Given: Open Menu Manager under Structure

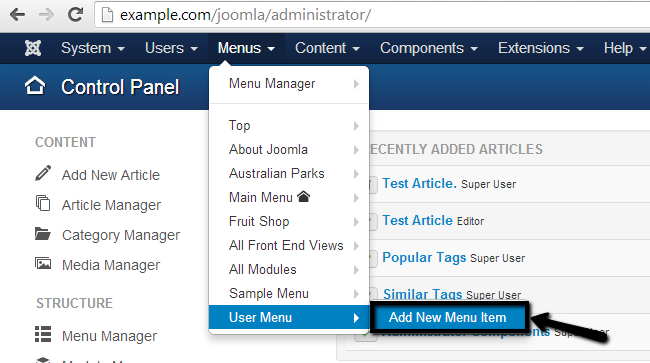Looking at the screenshot, I should point(109,336).
